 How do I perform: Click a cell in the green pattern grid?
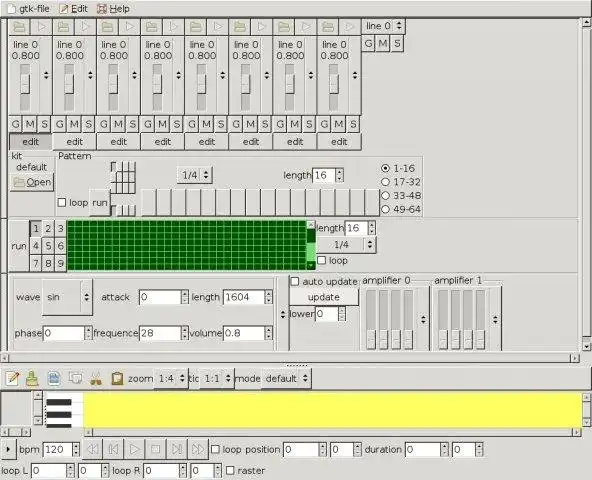(x=187, y=246)
